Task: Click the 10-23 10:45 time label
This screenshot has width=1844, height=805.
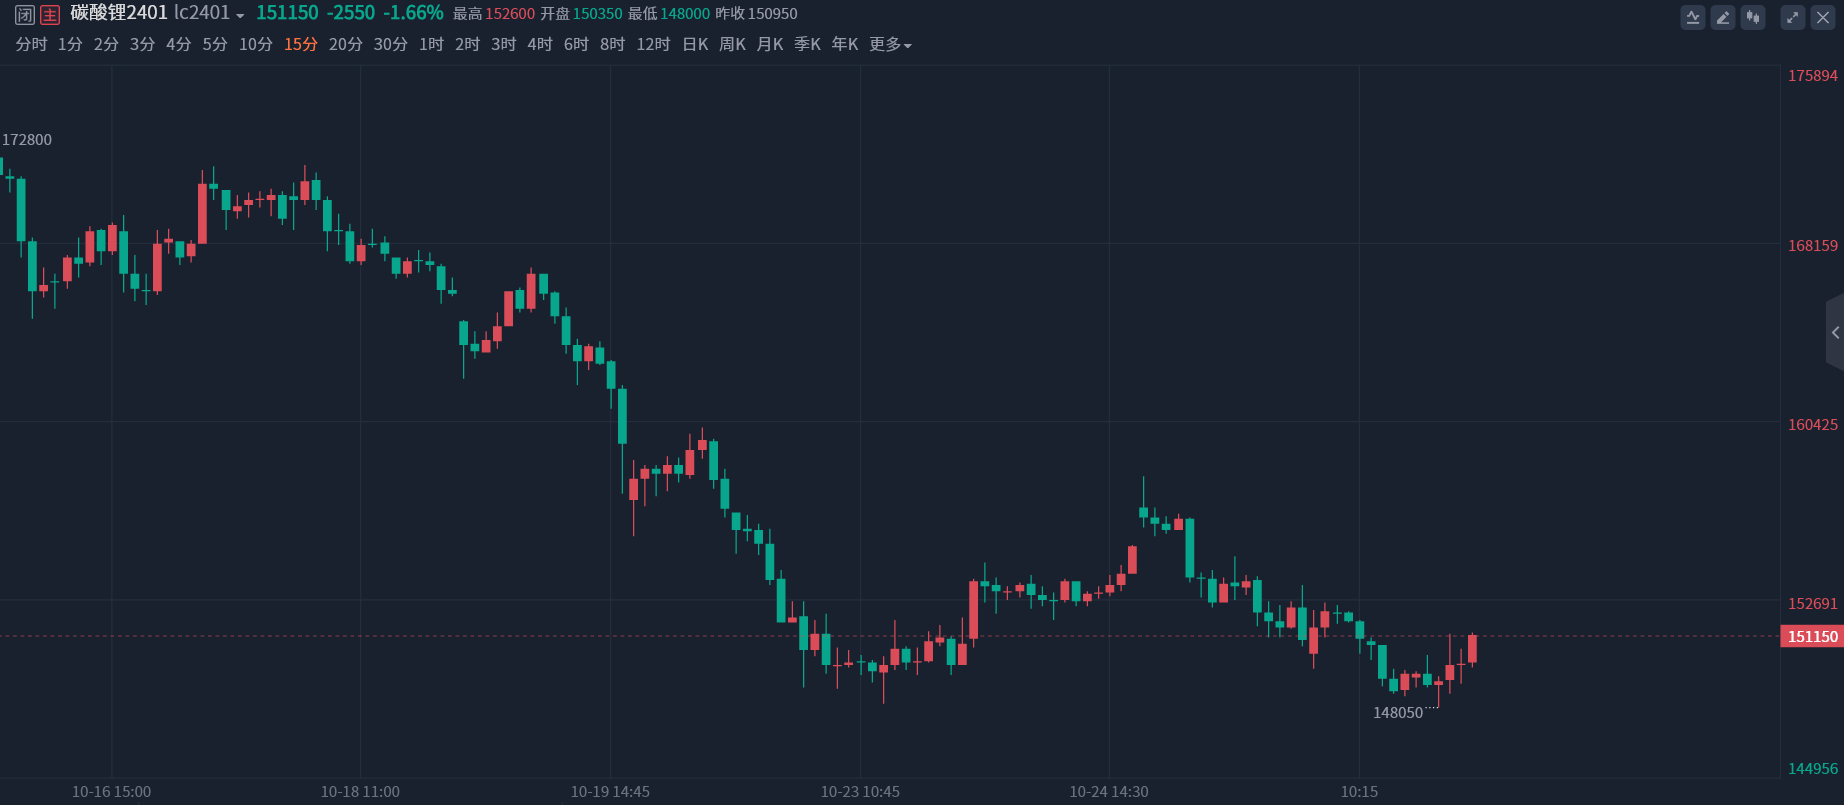Action: 860,792
